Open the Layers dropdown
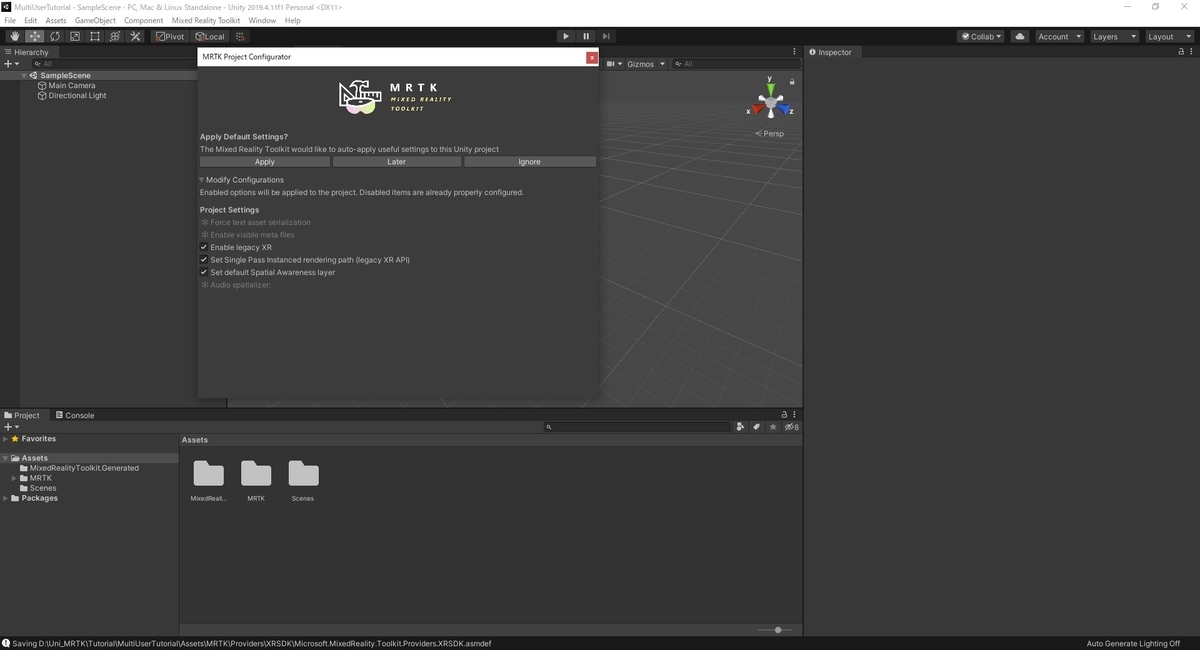 [1114, 36]
